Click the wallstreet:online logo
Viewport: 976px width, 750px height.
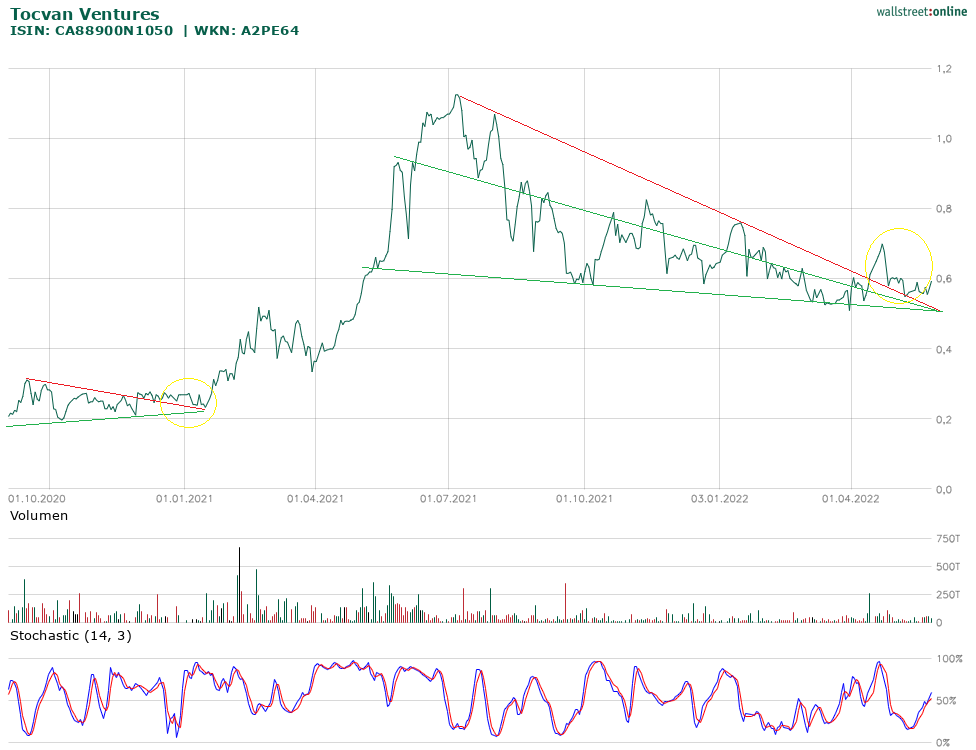pyautogui.click(x=921, y=11)
